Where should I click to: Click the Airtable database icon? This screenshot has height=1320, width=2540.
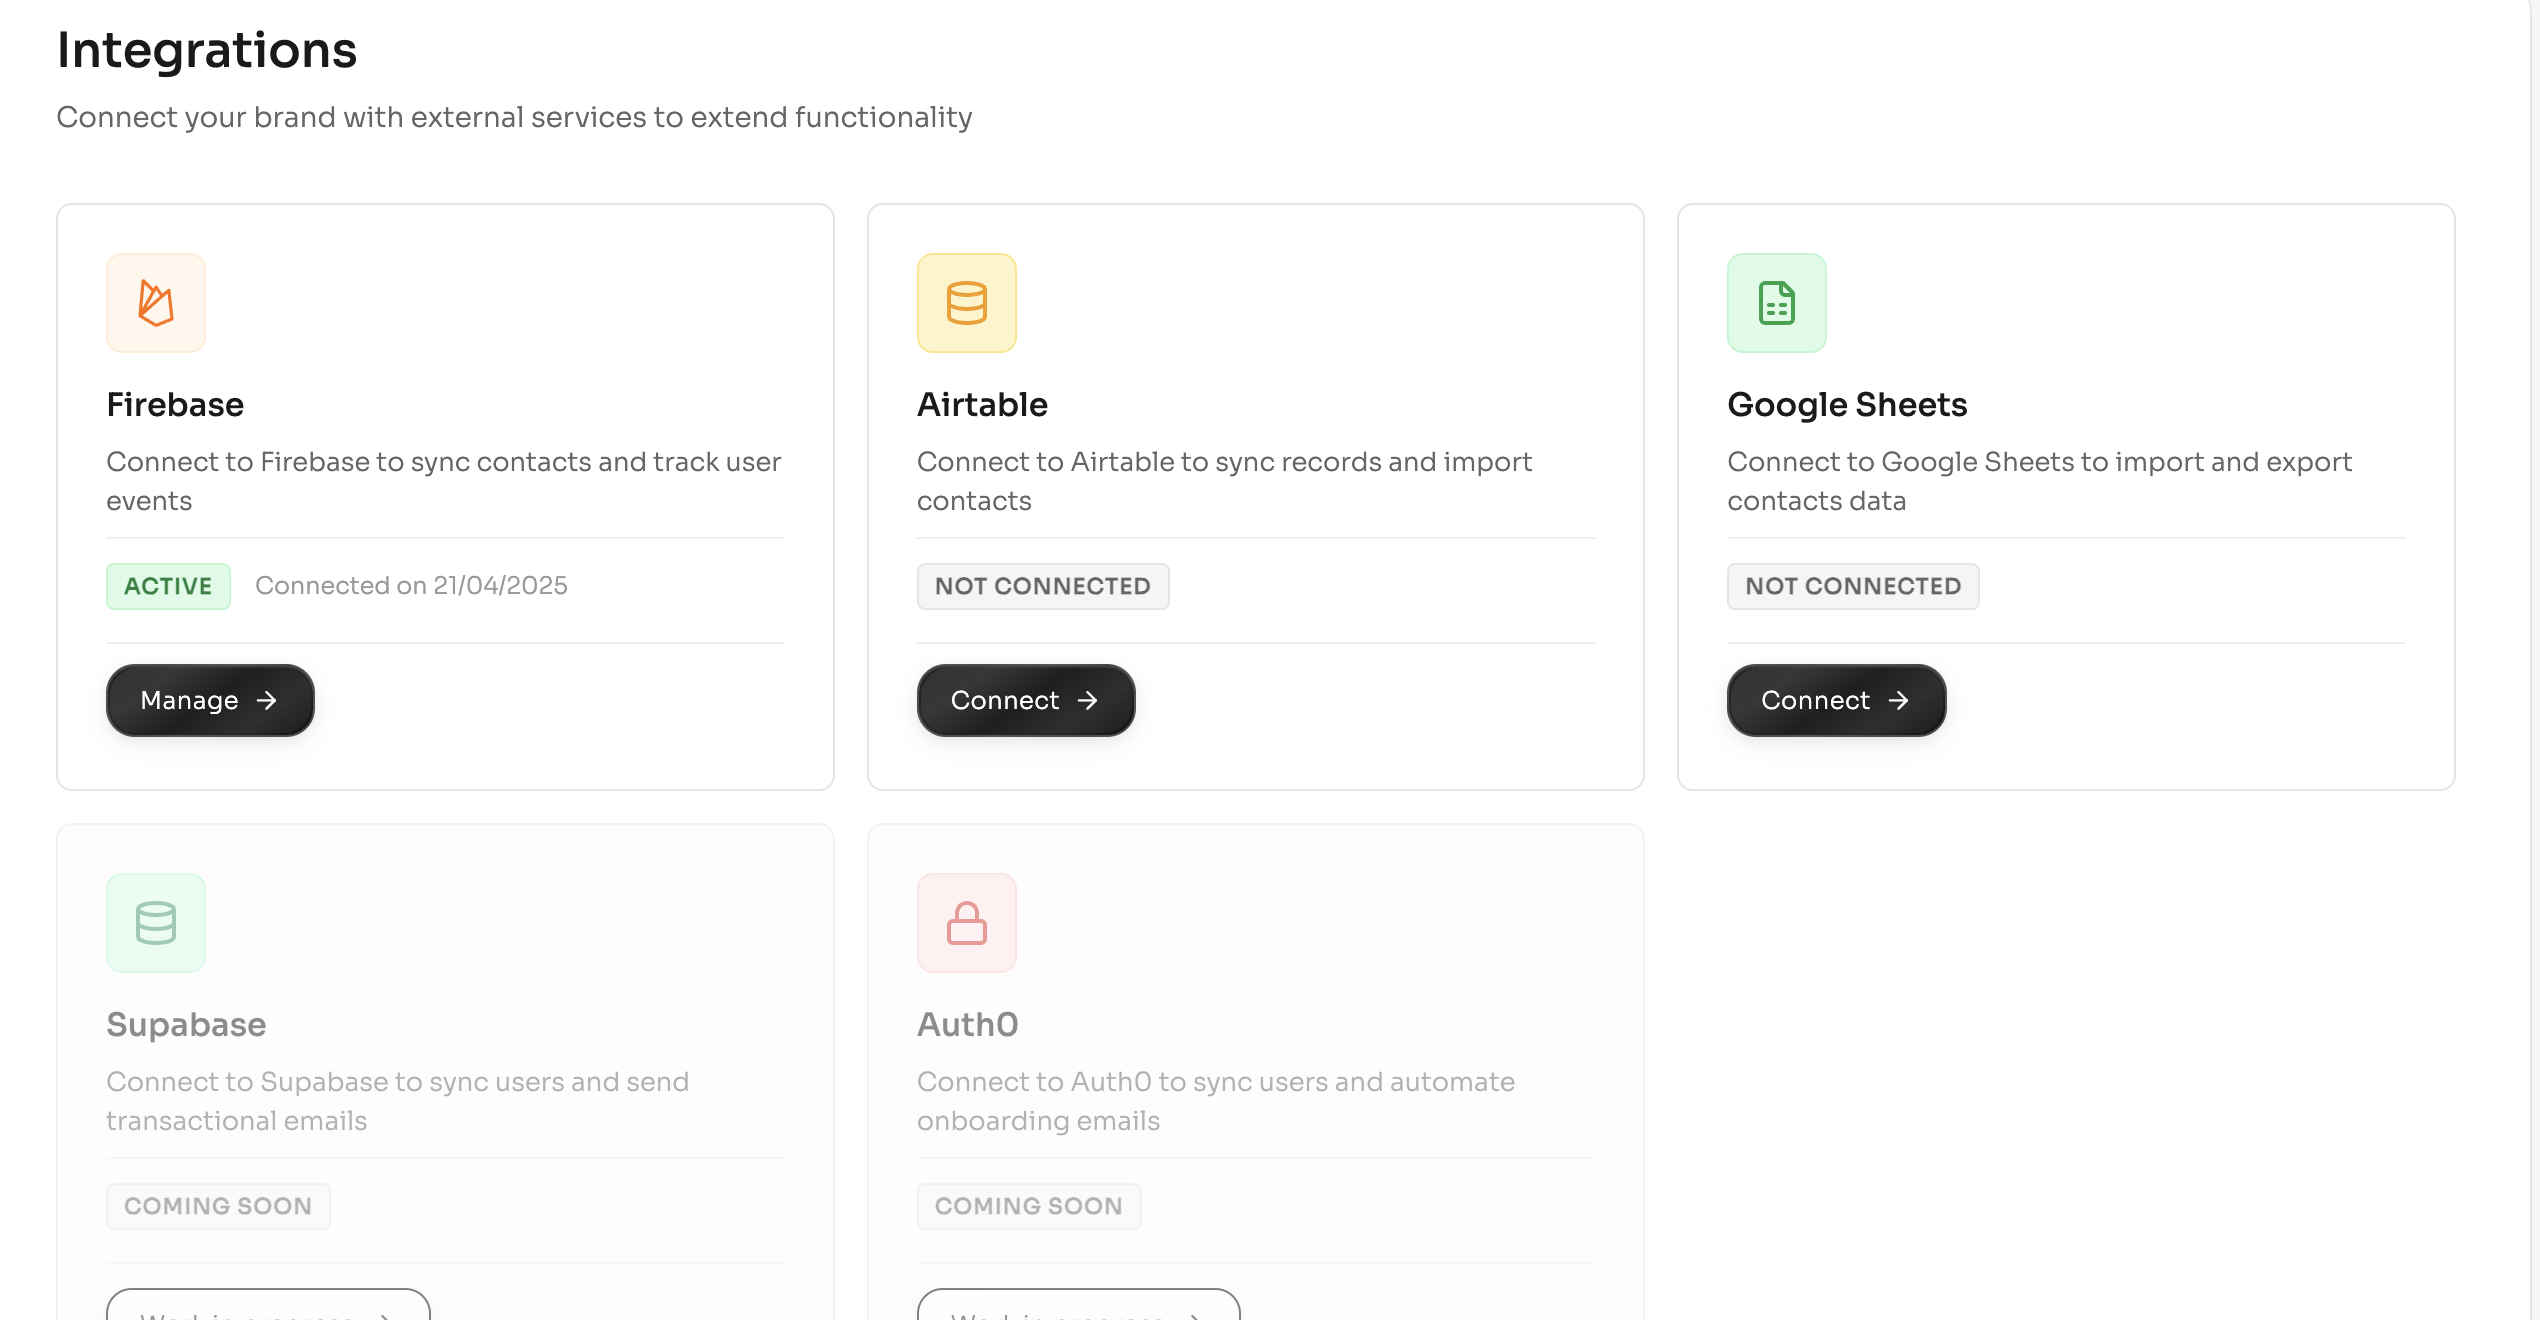(966, 303)
